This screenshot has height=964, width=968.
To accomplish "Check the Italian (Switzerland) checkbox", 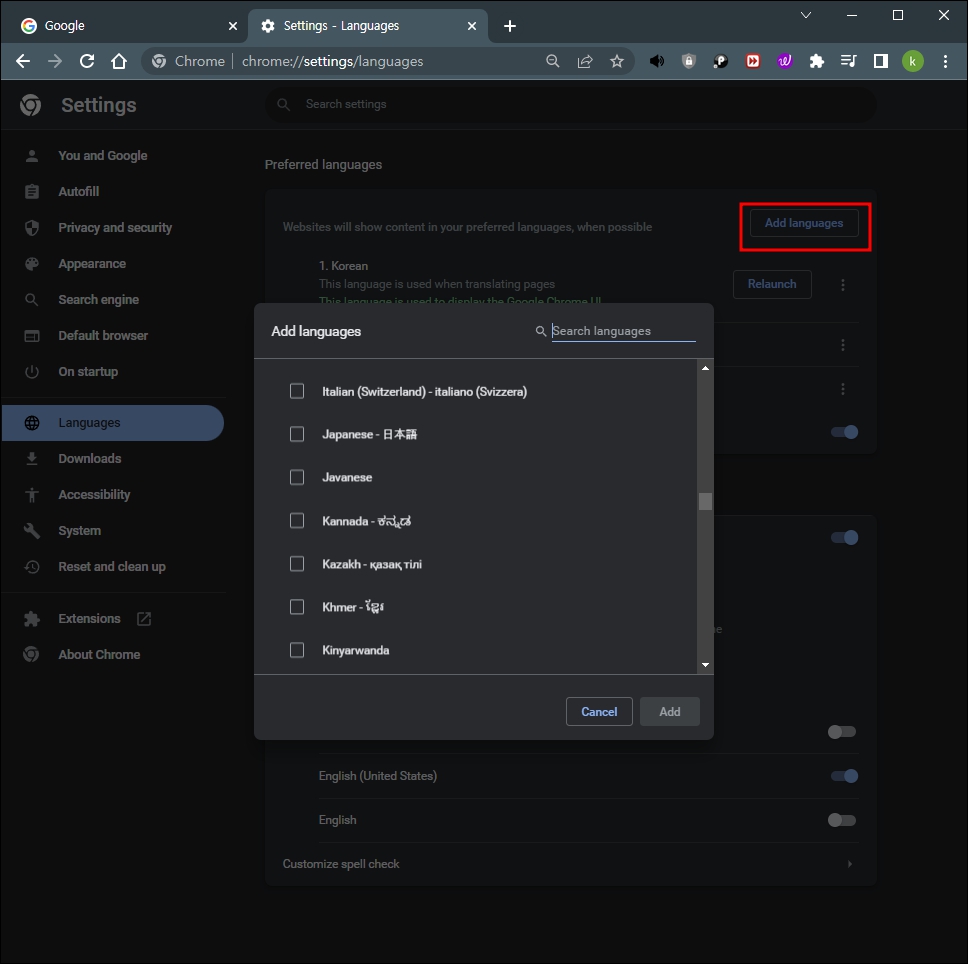I will tap(297, 391).
